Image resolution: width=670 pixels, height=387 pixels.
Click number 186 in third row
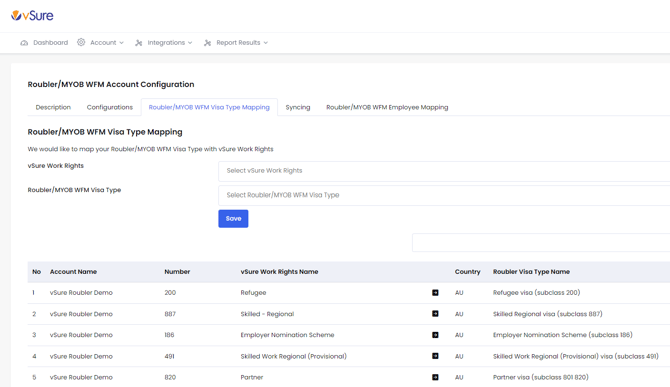pos(169,335)
